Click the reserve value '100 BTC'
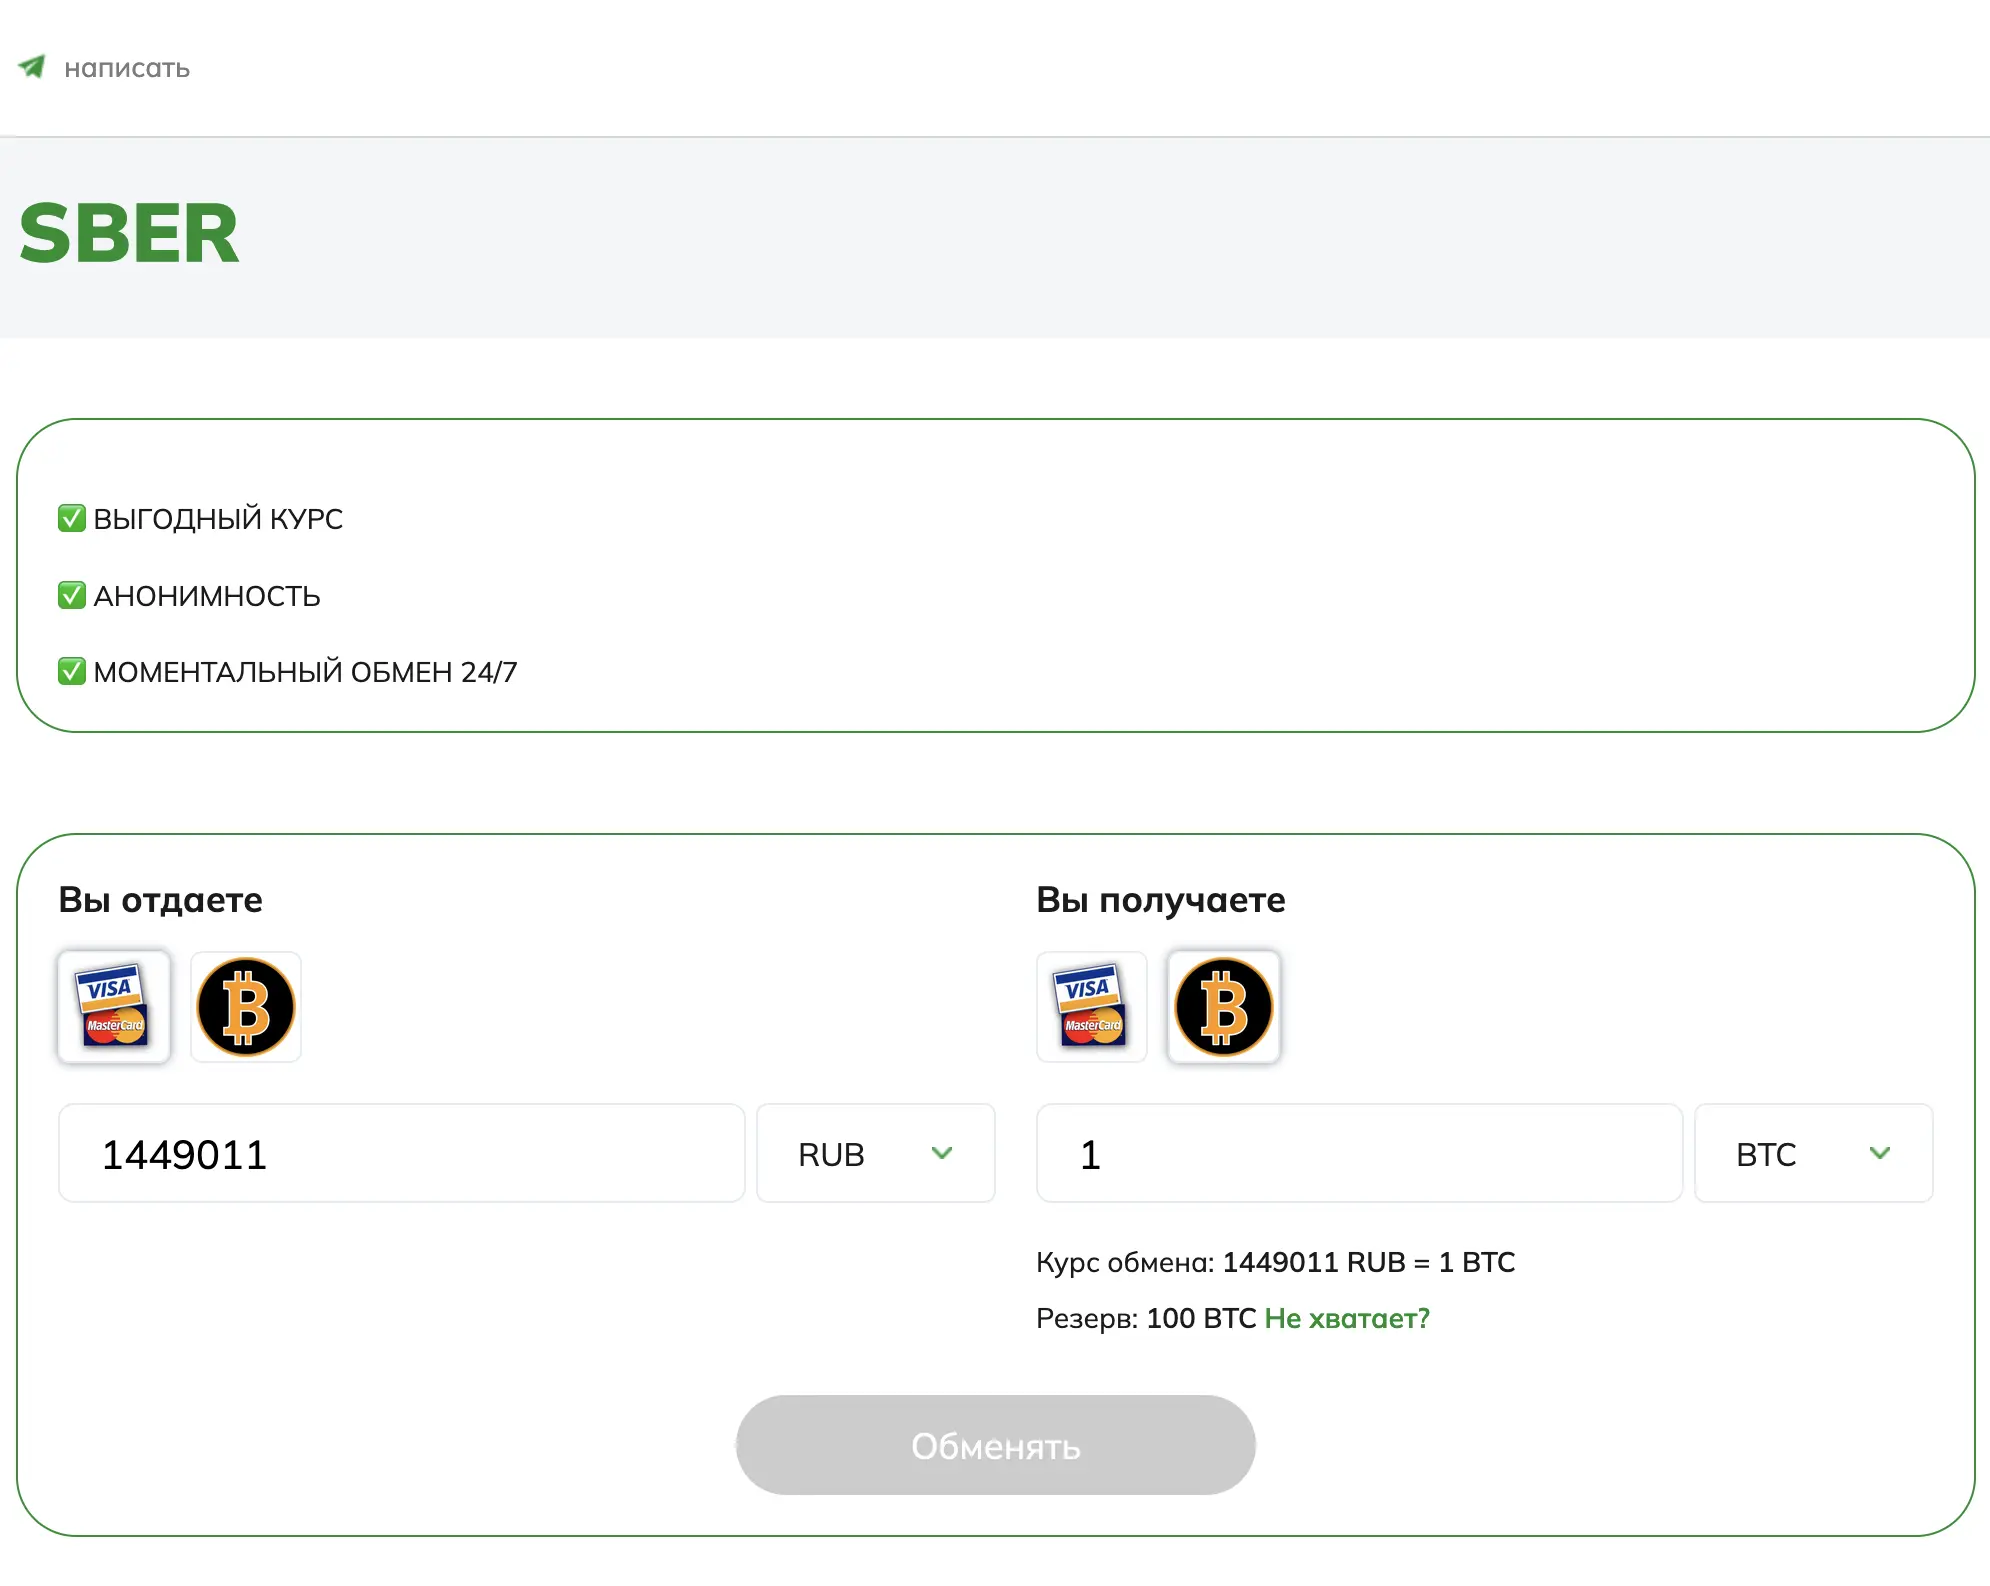 click(x=1201, y=1318)
